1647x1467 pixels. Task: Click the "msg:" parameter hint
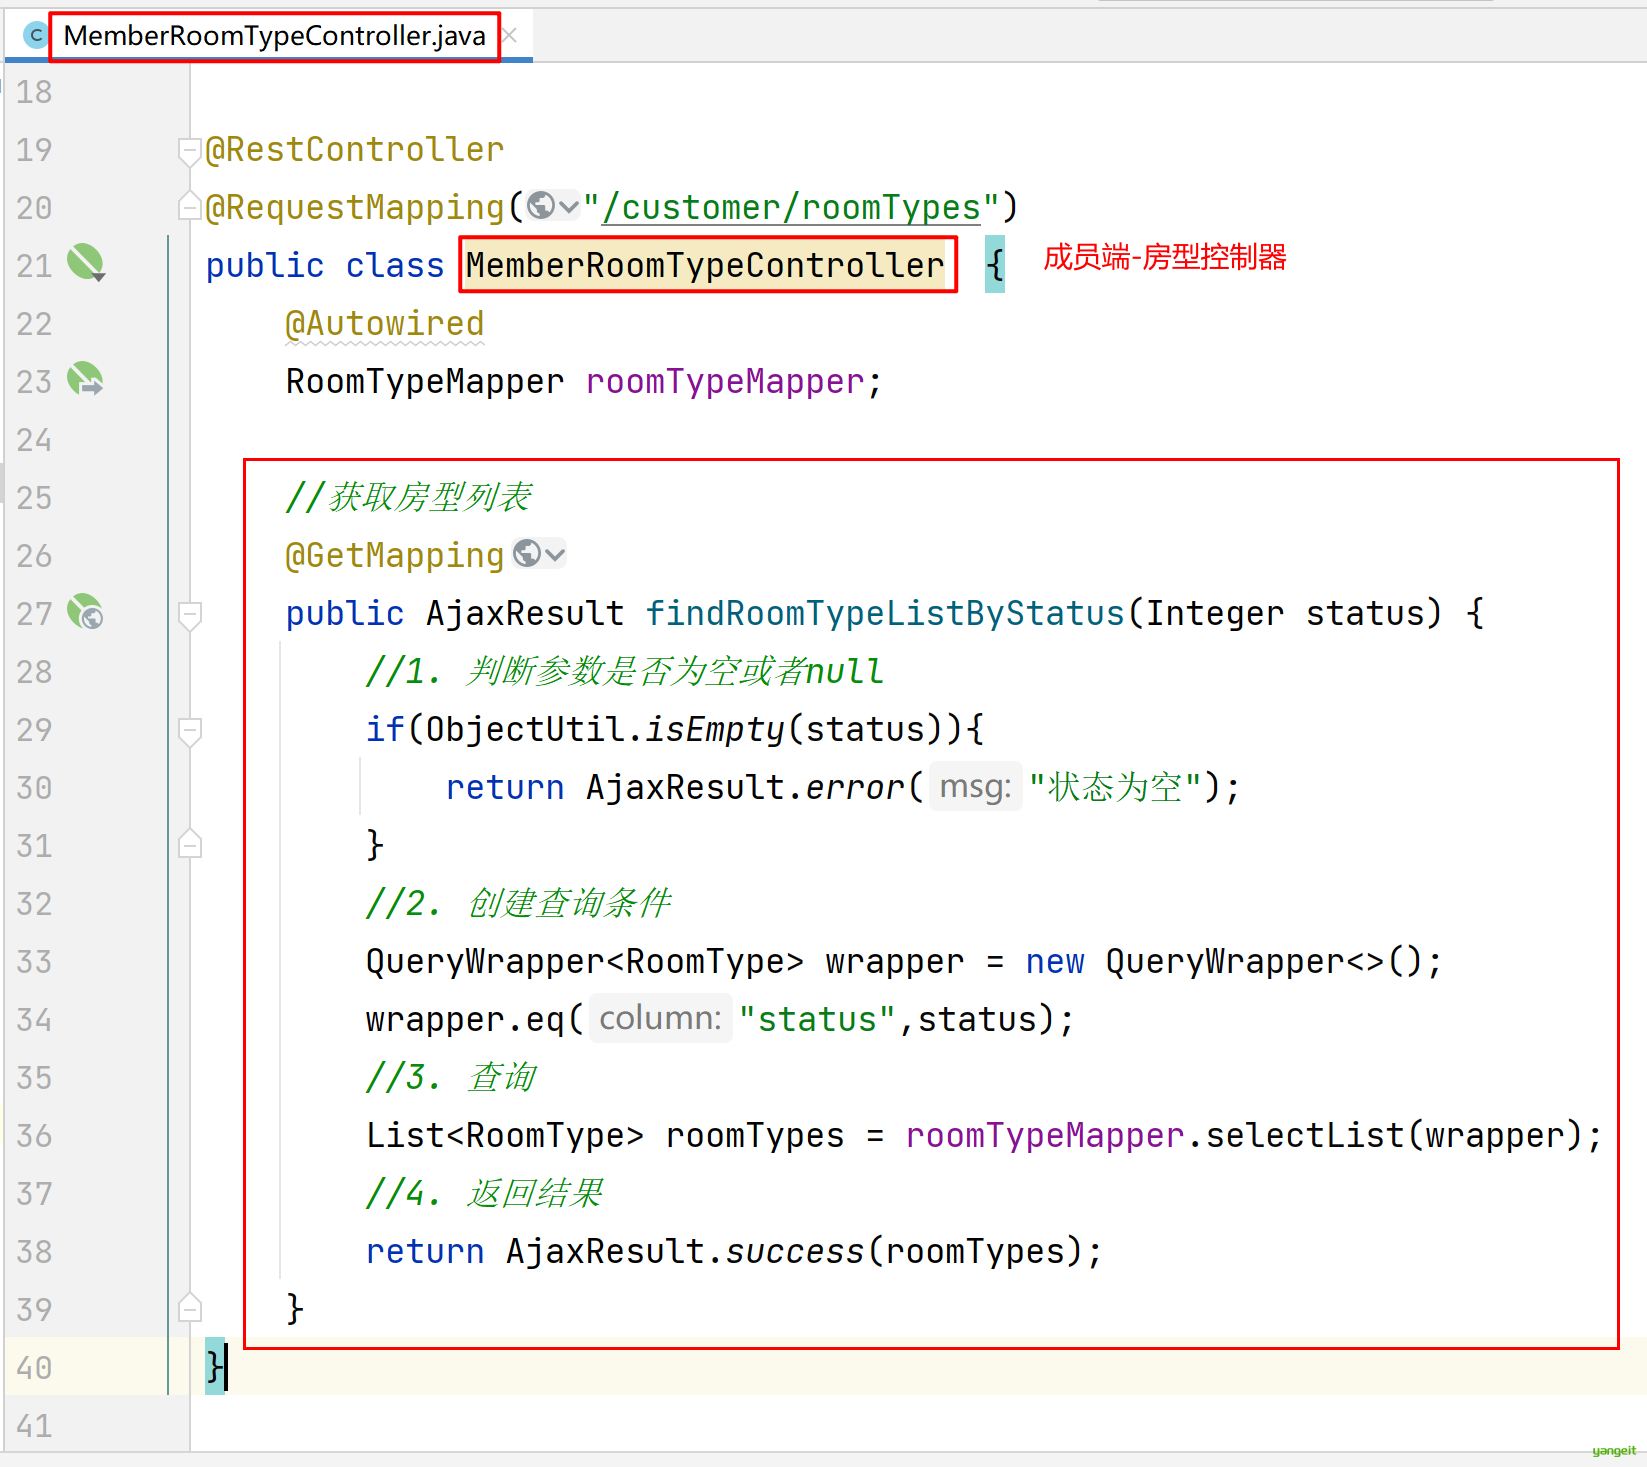(x=976, y=787)
